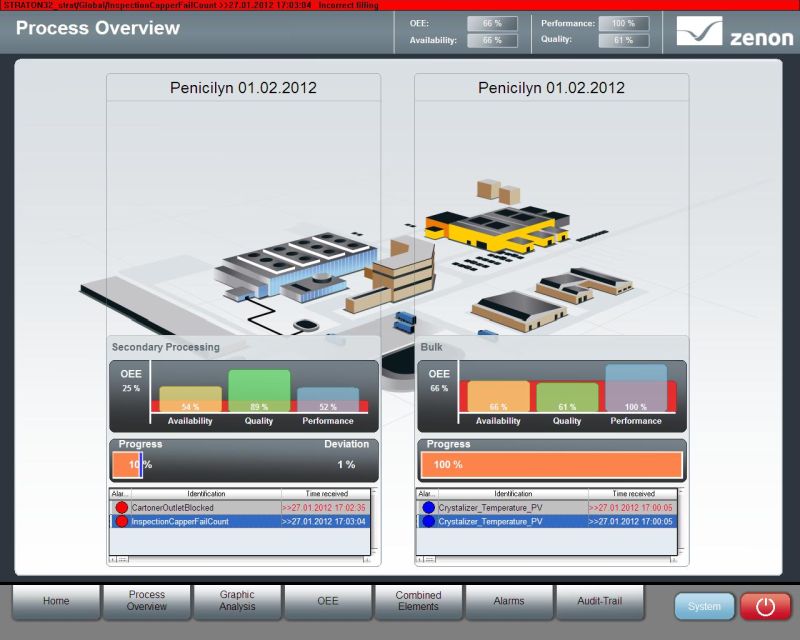Open the Home screen
Screen dimensions: 800x640
[x=56, y=601]
